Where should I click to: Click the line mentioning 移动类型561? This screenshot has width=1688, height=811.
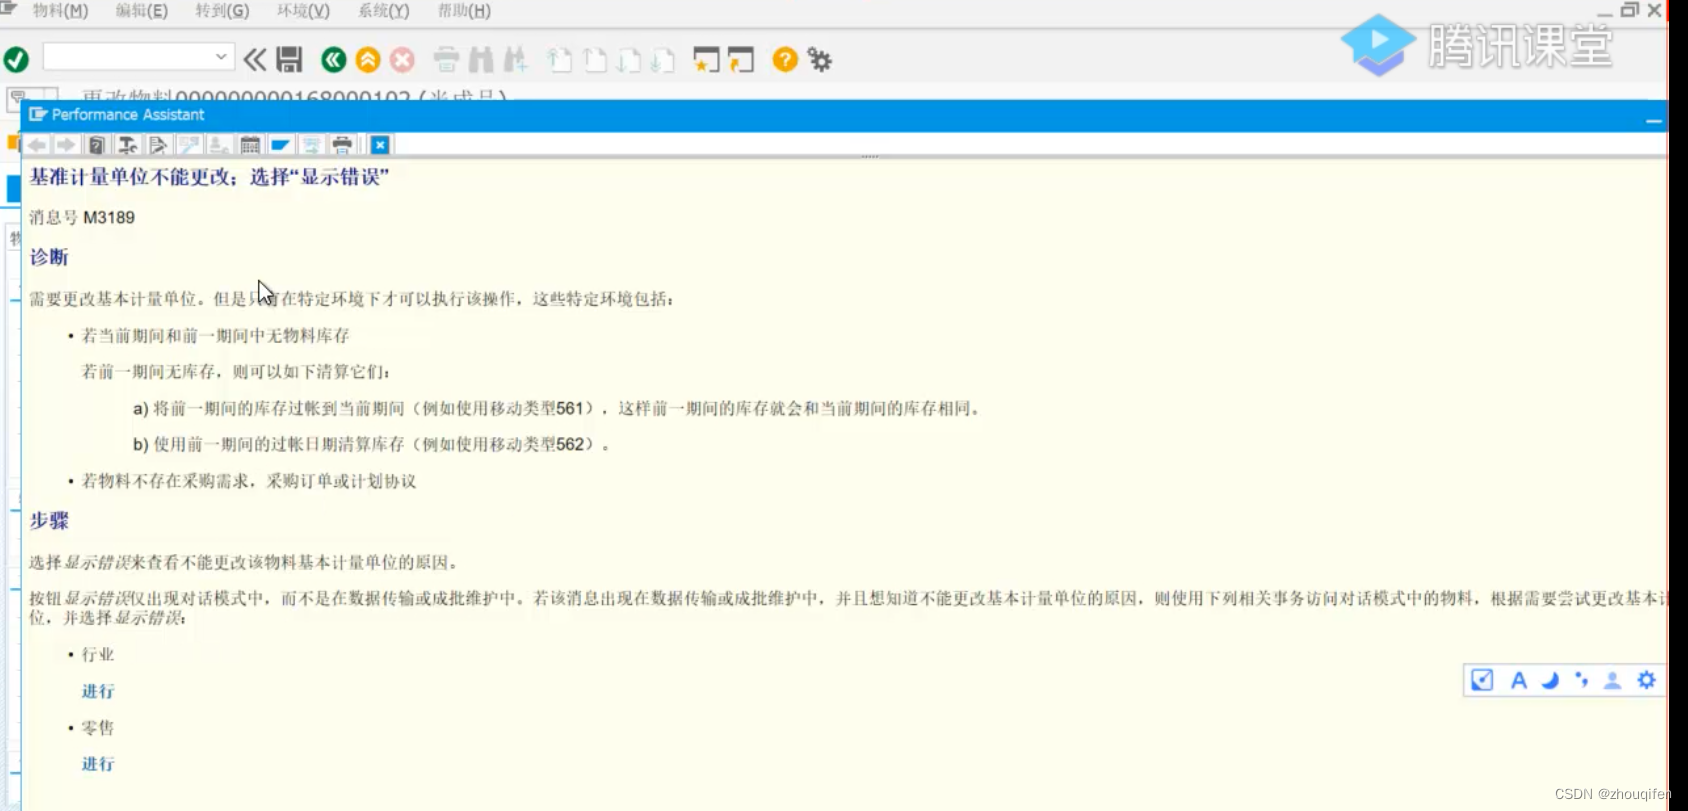pyautogui.click(x=558, y=408)
